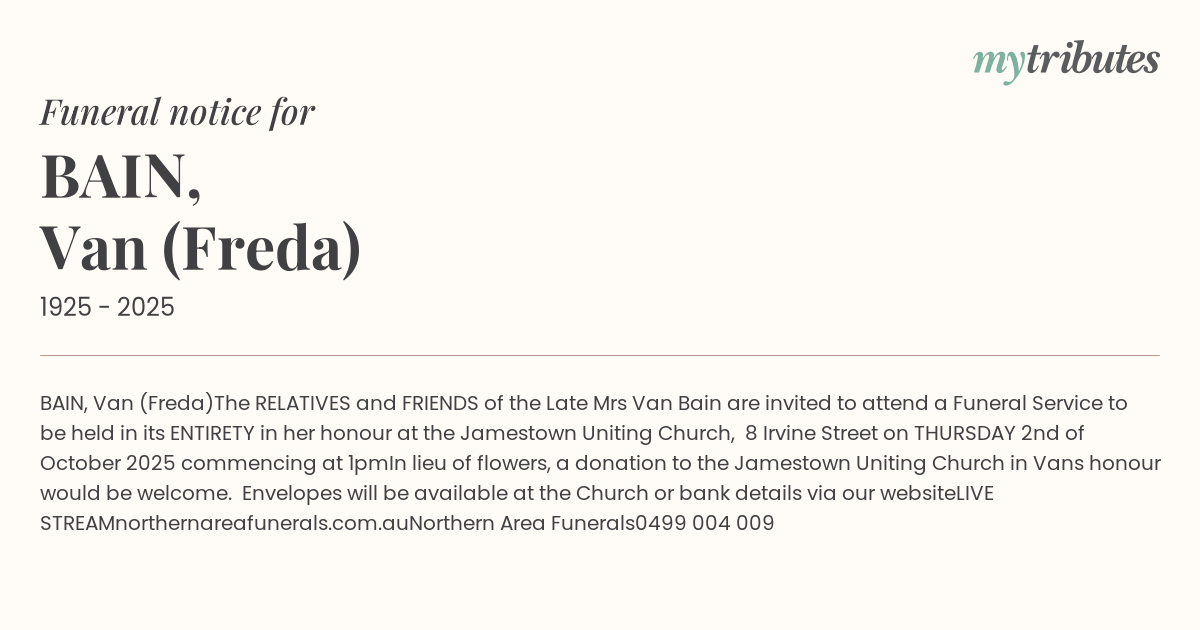Click the word "FRIENDS" in the notice

tap(440, 403)
